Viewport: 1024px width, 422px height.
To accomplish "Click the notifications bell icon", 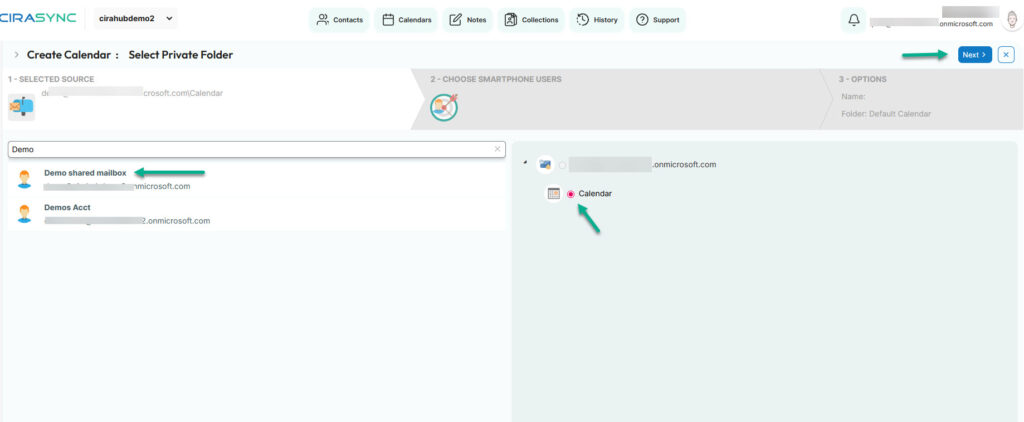I will (x=853, y=20).
